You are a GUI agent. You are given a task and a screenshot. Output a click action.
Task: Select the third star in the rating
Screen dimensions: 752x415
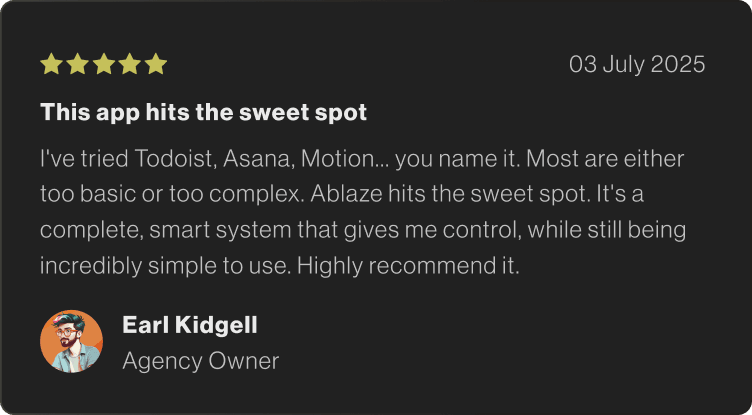[103, 65]
